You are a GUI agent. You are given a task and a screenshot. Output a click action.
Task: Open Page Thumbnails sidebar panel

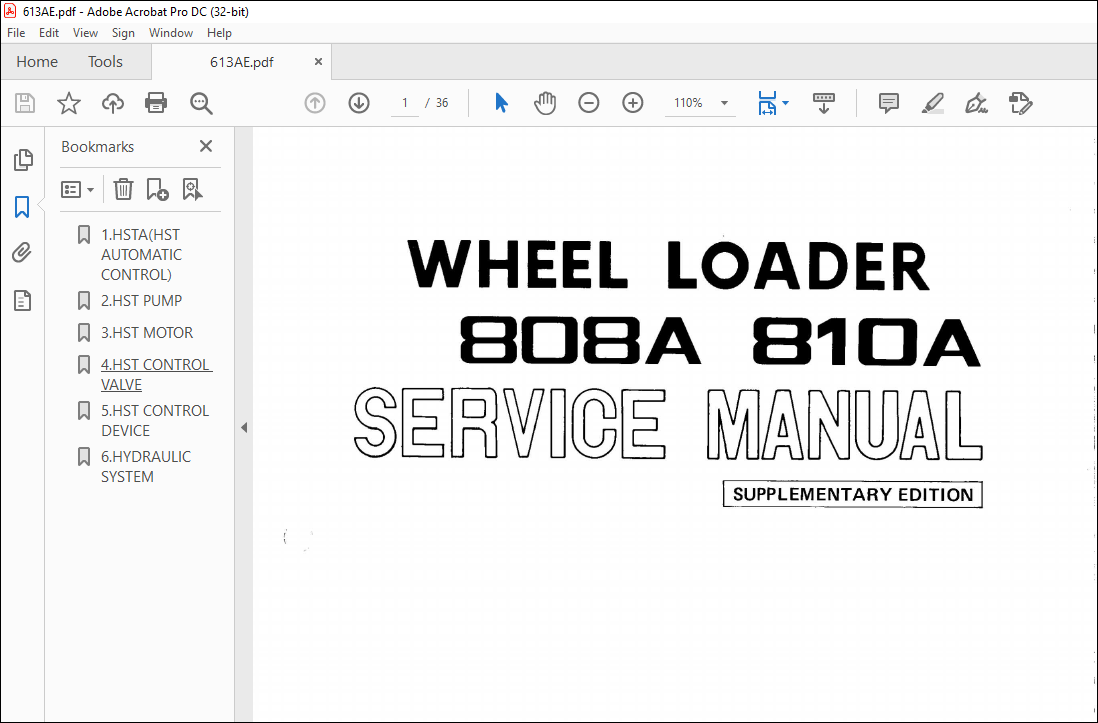click(x=22, y=160)
